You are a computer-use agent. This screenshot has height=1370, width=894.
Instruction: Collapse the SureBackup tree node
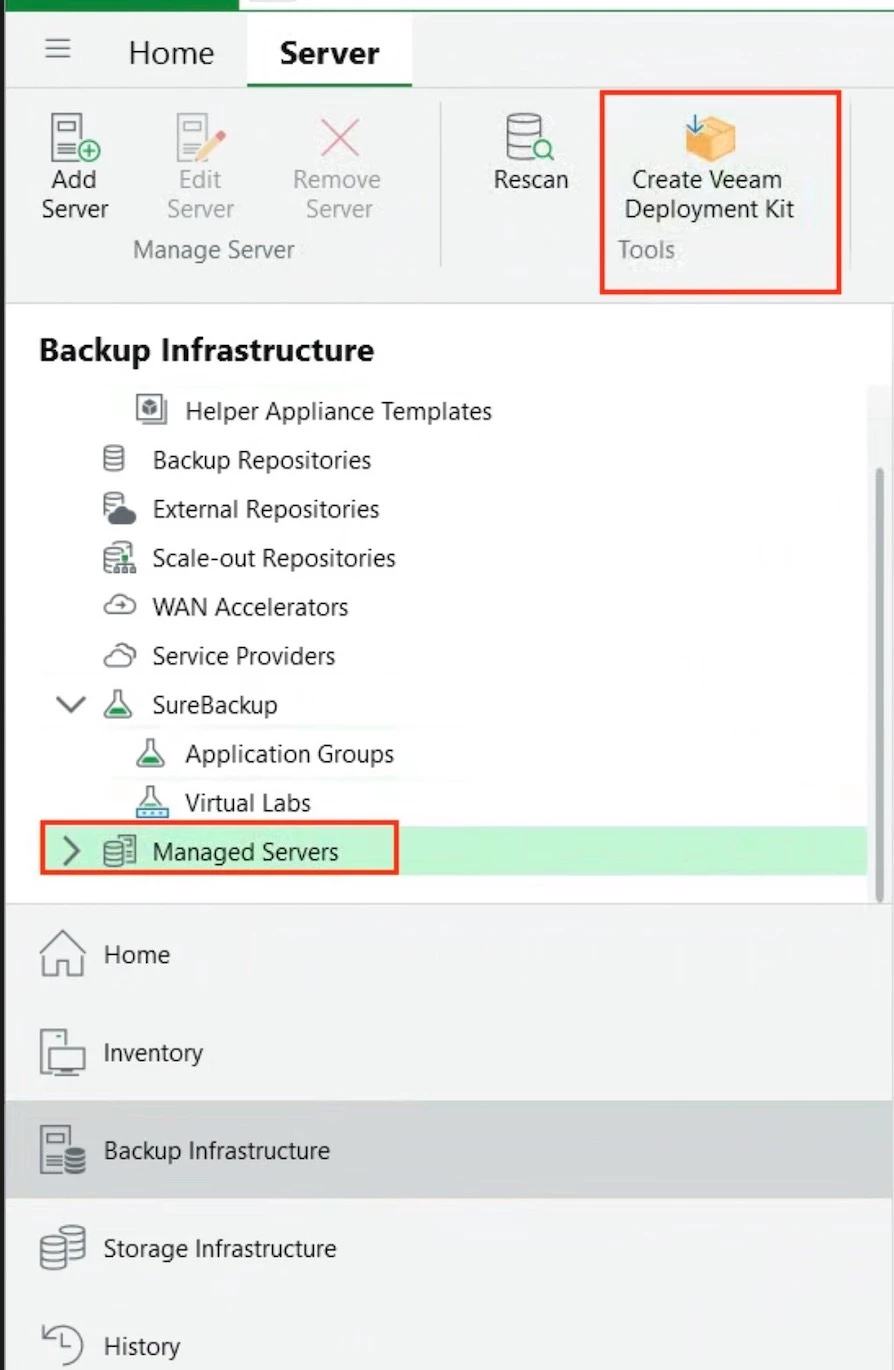coord(71,704)
